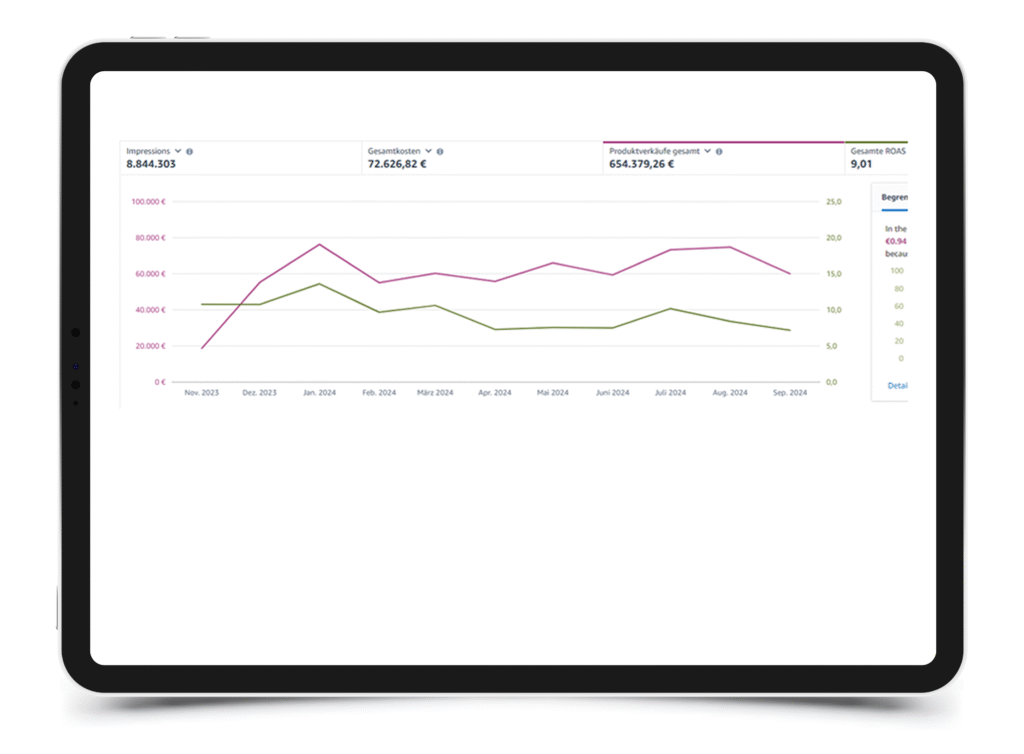The width and height of the screenshot is (1024, 754).
Task: Click the pink line point at Aug. 2024
Action: click(730, 247)
